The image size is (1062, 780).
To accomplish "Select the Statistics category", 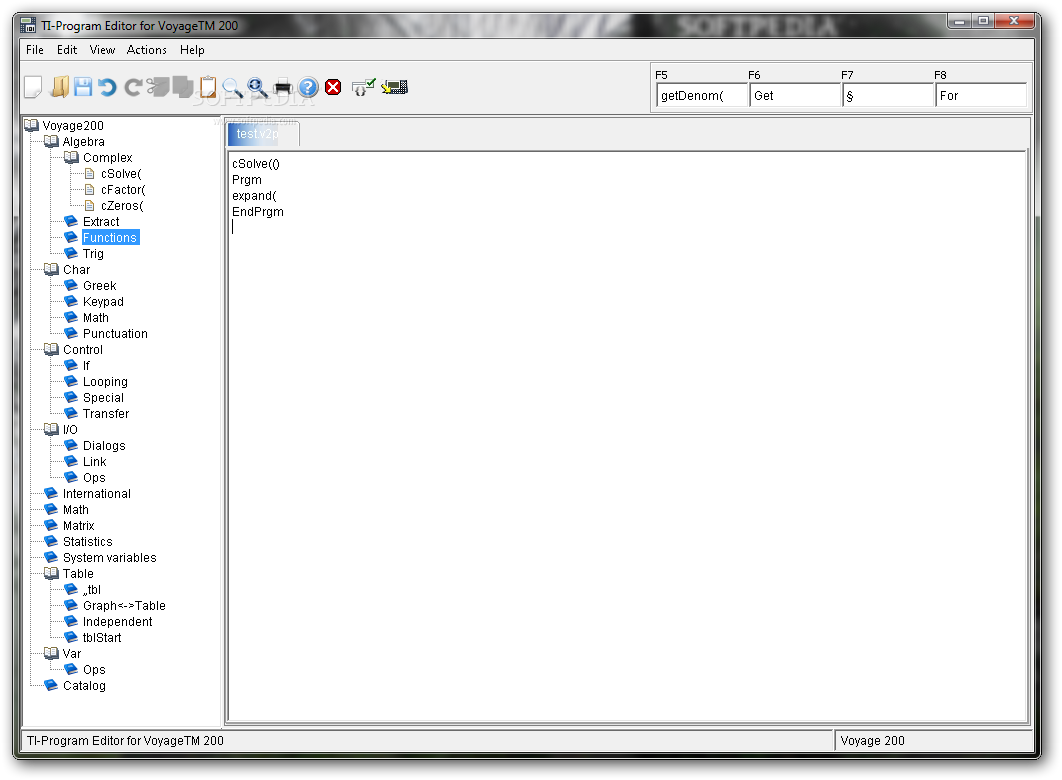I will point(87,542).
